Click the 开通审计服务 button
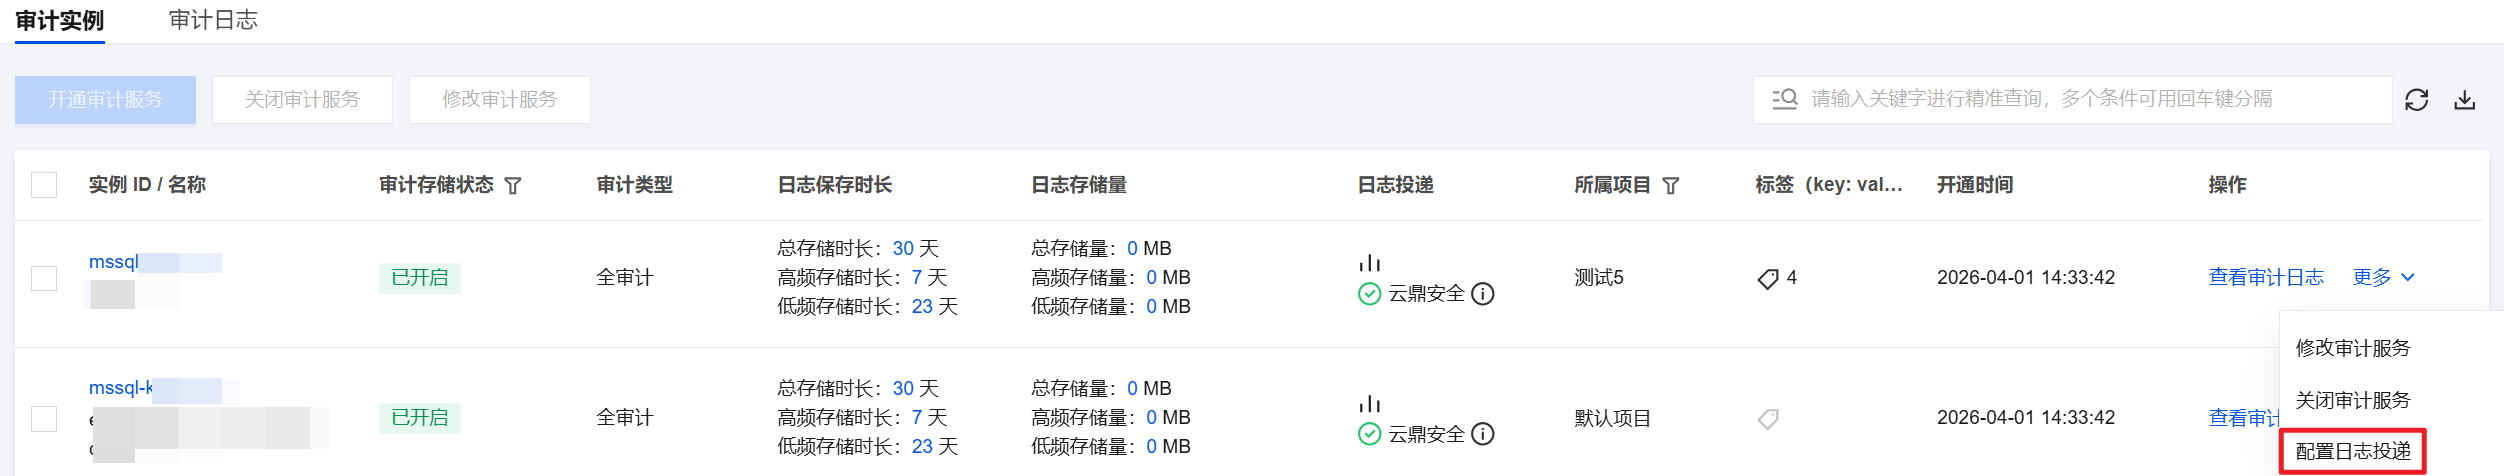Screen dimensions: 2504x476 (105, 100)
